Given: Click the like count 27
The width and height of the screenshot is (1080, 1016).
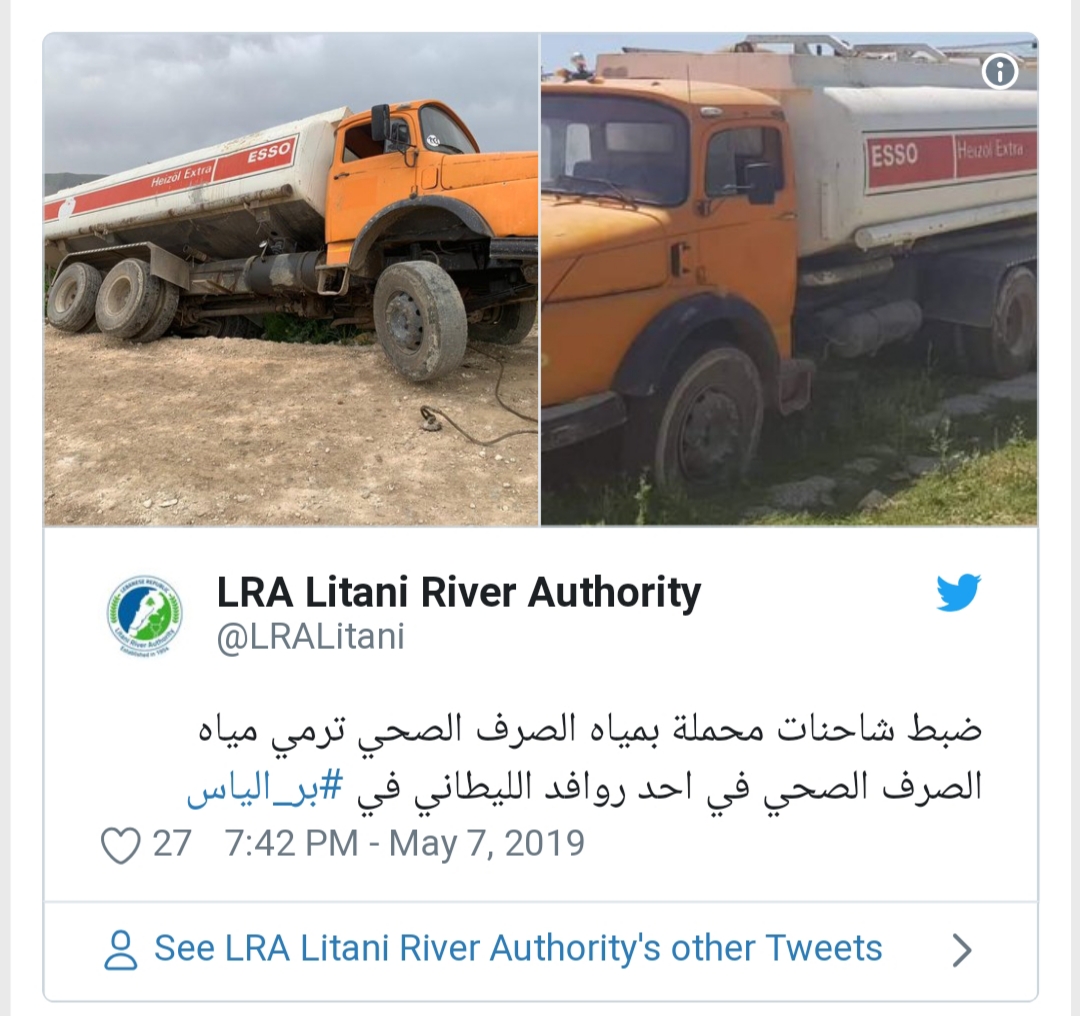Looking at the screenshot, I should coord(172,844).
